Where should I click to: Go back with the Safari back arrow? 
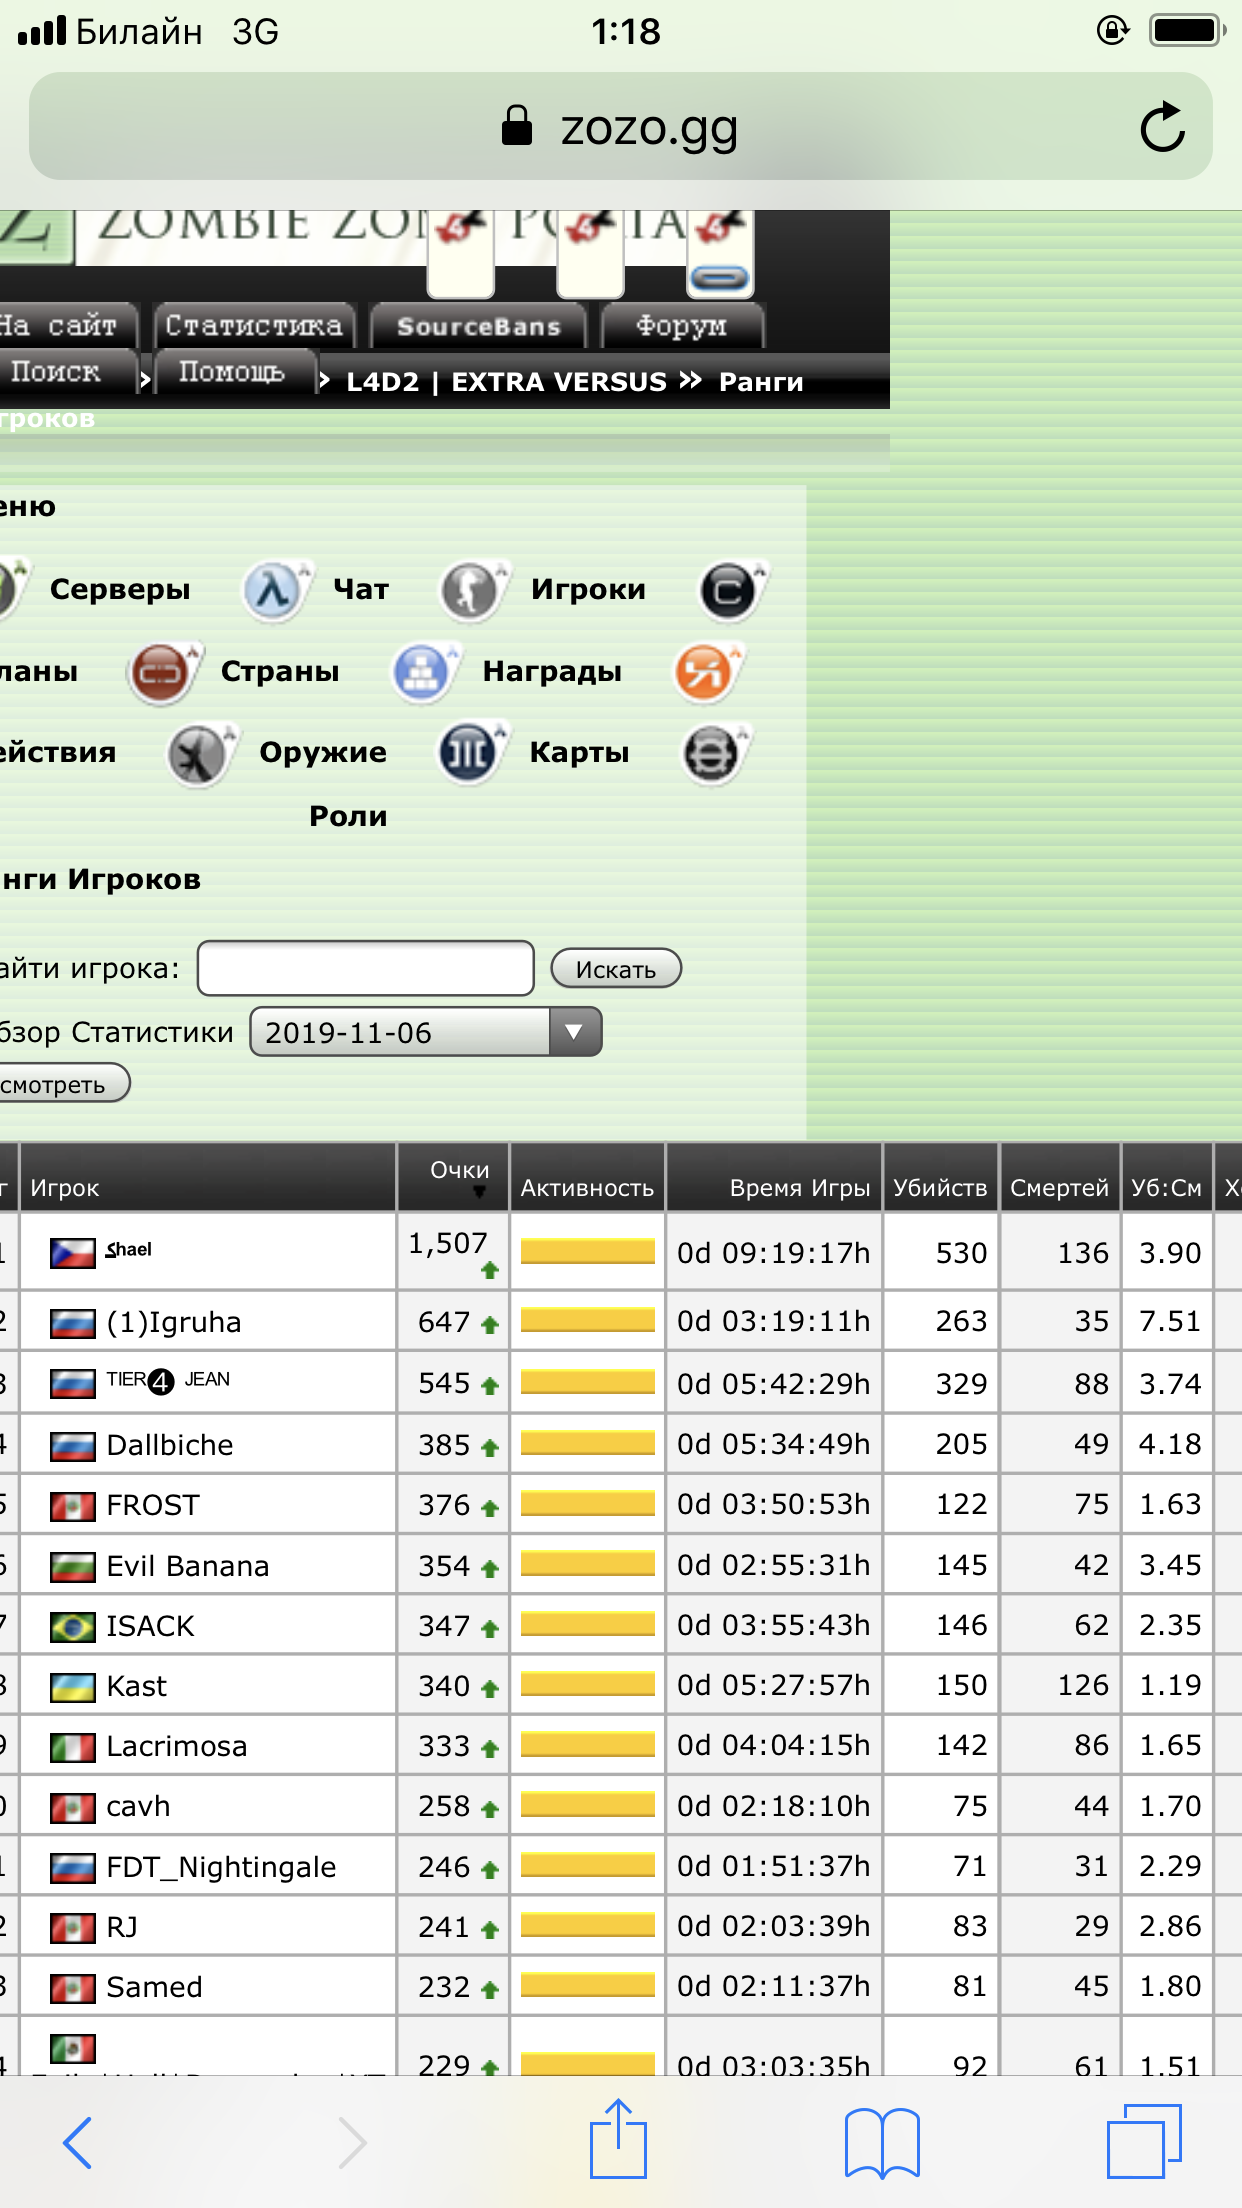tap(78, 2142)
